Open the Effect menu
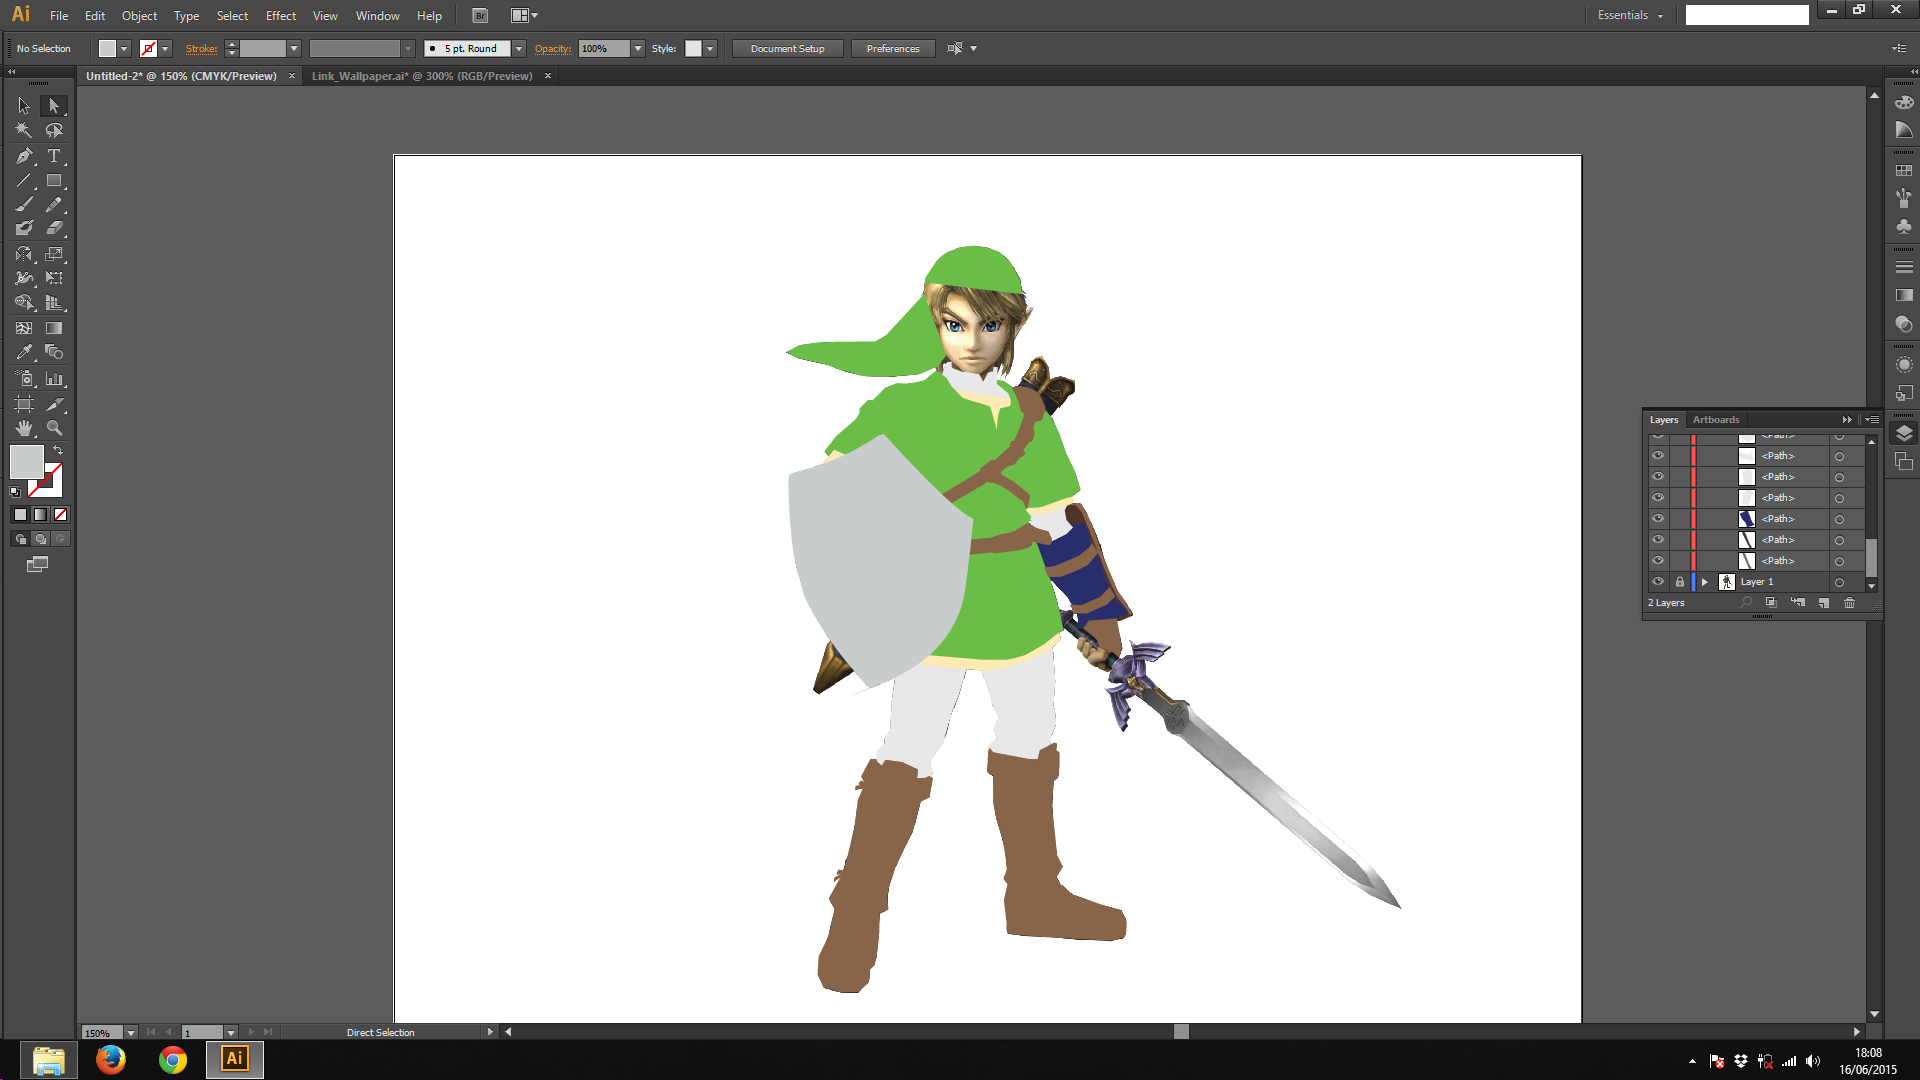 pyautogui.click(x=281, y=16)
